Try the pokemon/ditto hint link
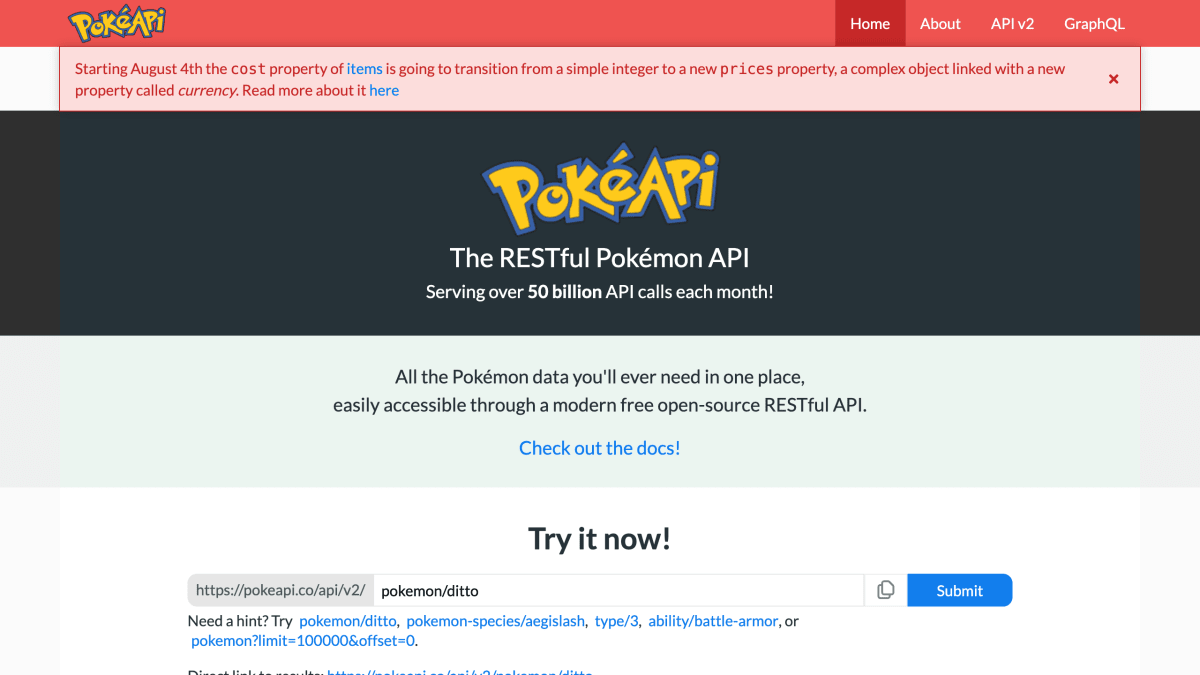 point(348,621)
